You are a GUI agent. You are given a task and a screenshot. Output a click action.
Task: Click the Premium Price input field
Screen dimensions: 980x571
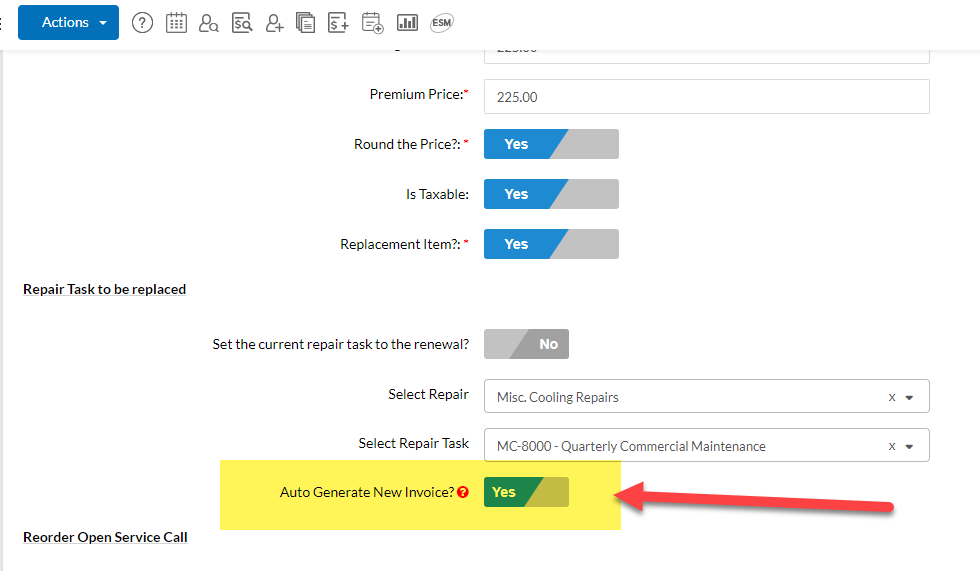point(706,97)
